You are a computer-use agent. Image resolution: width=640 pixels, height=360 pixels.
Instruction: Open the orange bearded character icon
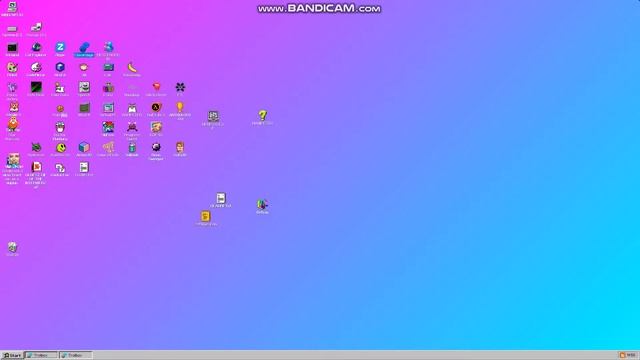pos(13,124)
